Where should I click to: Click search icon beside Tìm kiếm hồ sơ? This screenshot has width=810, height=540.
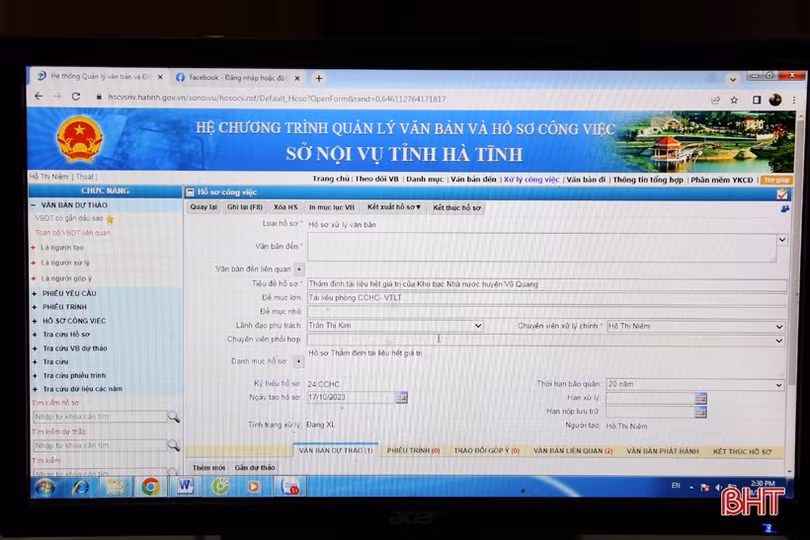pyautogui.click(x=174, y=417)
